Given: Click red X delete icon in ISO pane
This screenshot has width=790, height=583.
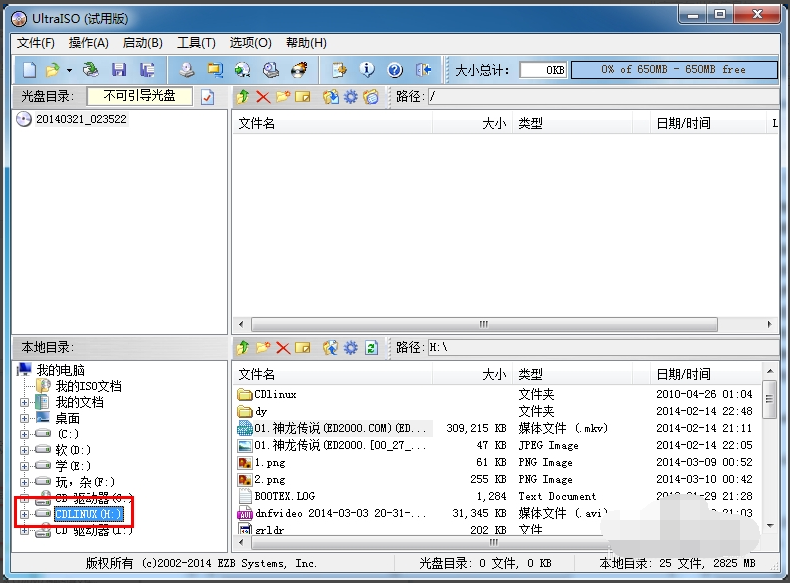Looking at the screenshot, I should pyautogui.click(x=262, y=97).
